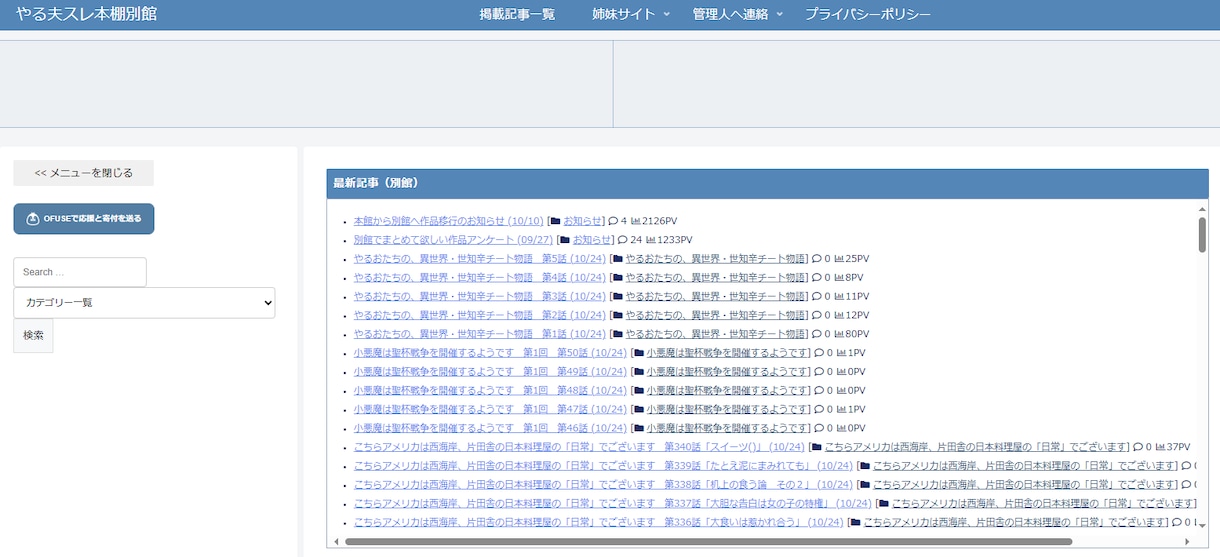The width and height of the screenshot is (1220, 557).
Task: Click bar chart icon next to 1233PV
Action: coord(651,240)
